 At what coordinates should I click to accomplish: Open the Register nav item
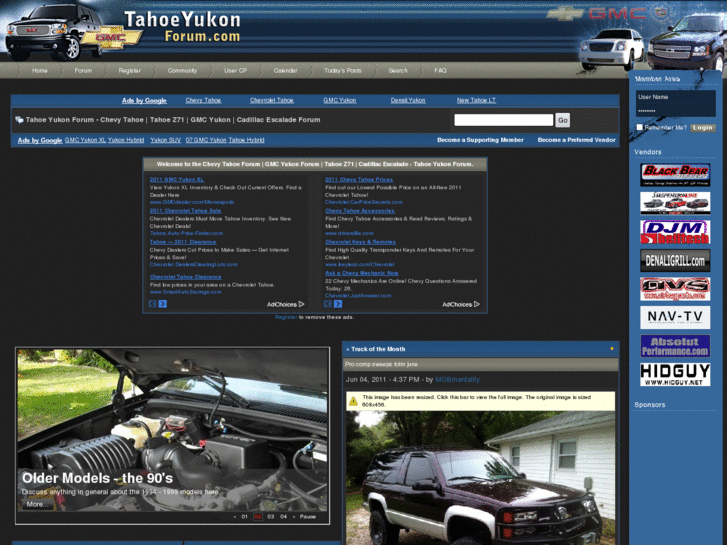click(129, 71)
